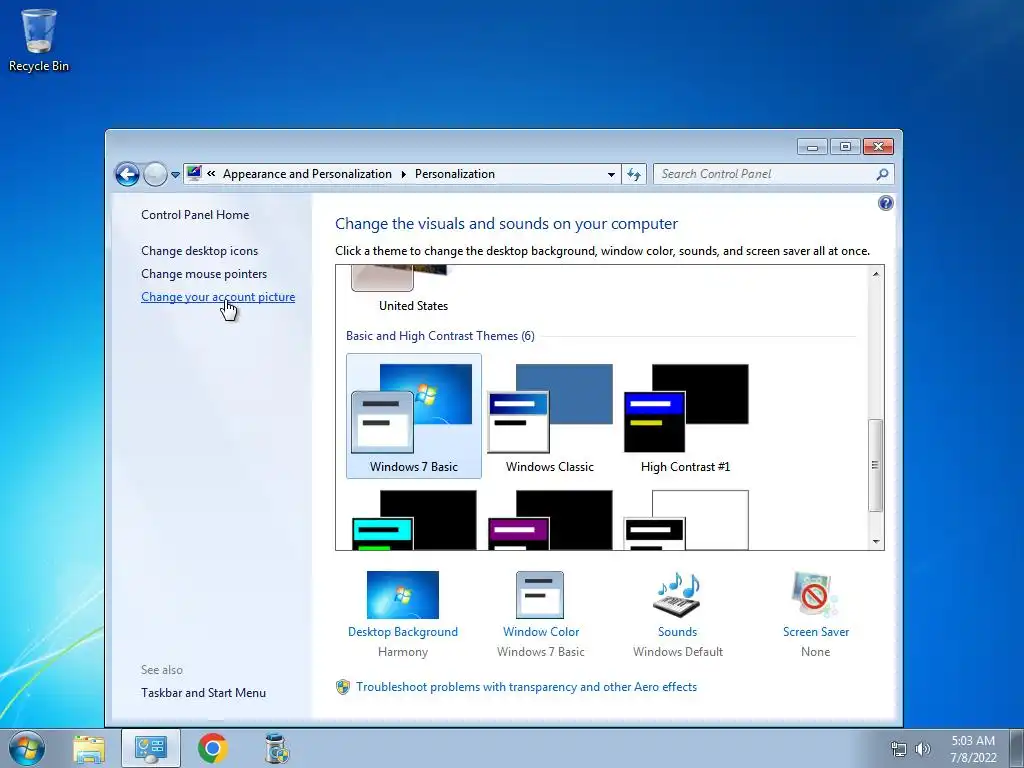Open the recent pages dropdown arrow

click(x=175, y=175)
